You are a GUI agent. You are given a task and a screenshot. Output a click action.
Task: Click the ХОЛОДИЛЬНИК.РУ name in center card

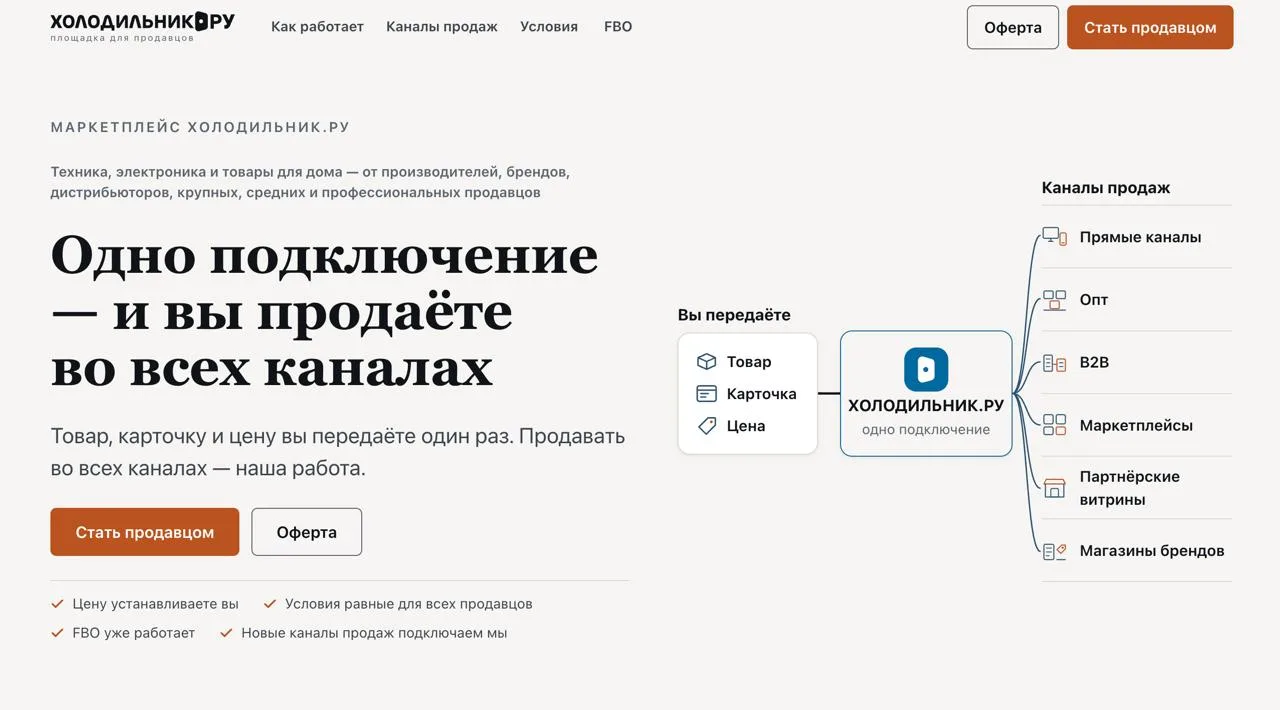pos(926,406)
